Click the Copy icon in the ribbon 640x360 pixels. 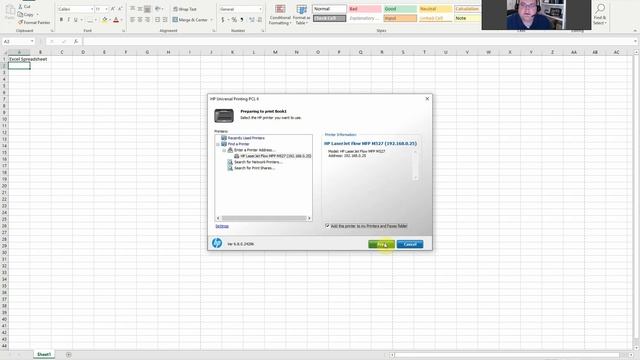coord(20,14)
